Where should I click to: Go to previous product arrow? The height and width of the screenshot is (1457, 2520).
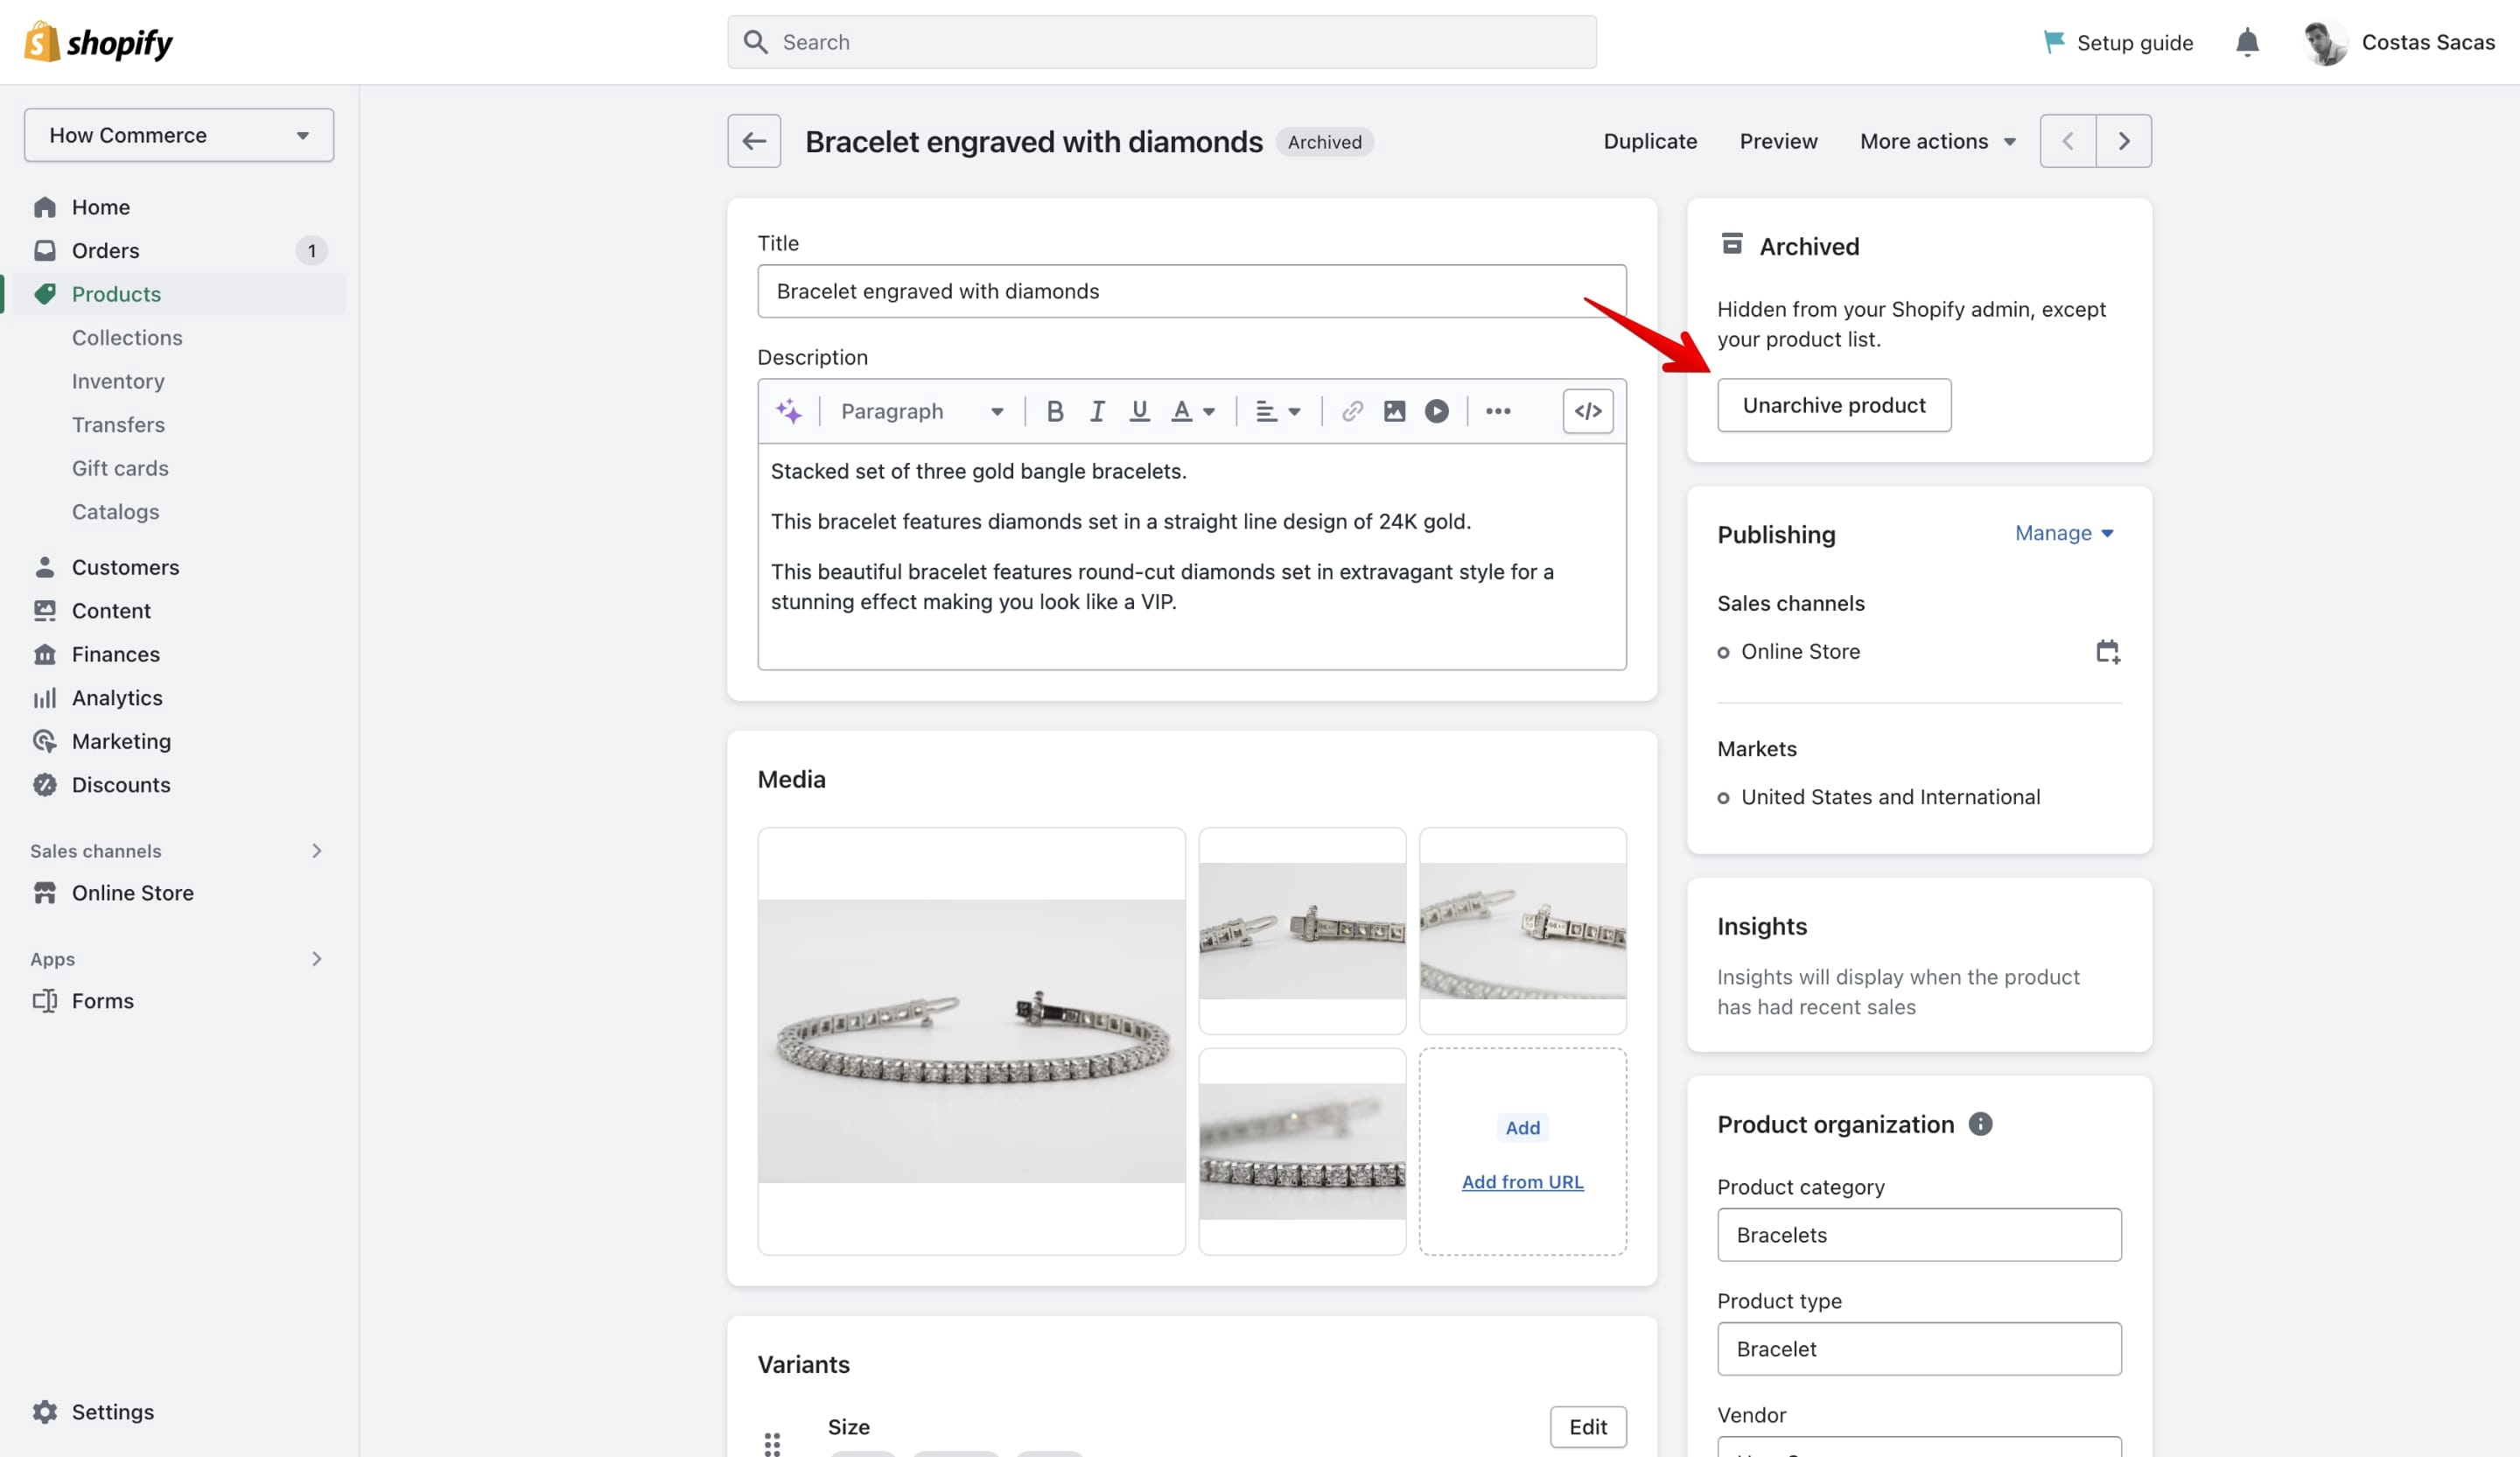pos(2068,141)
